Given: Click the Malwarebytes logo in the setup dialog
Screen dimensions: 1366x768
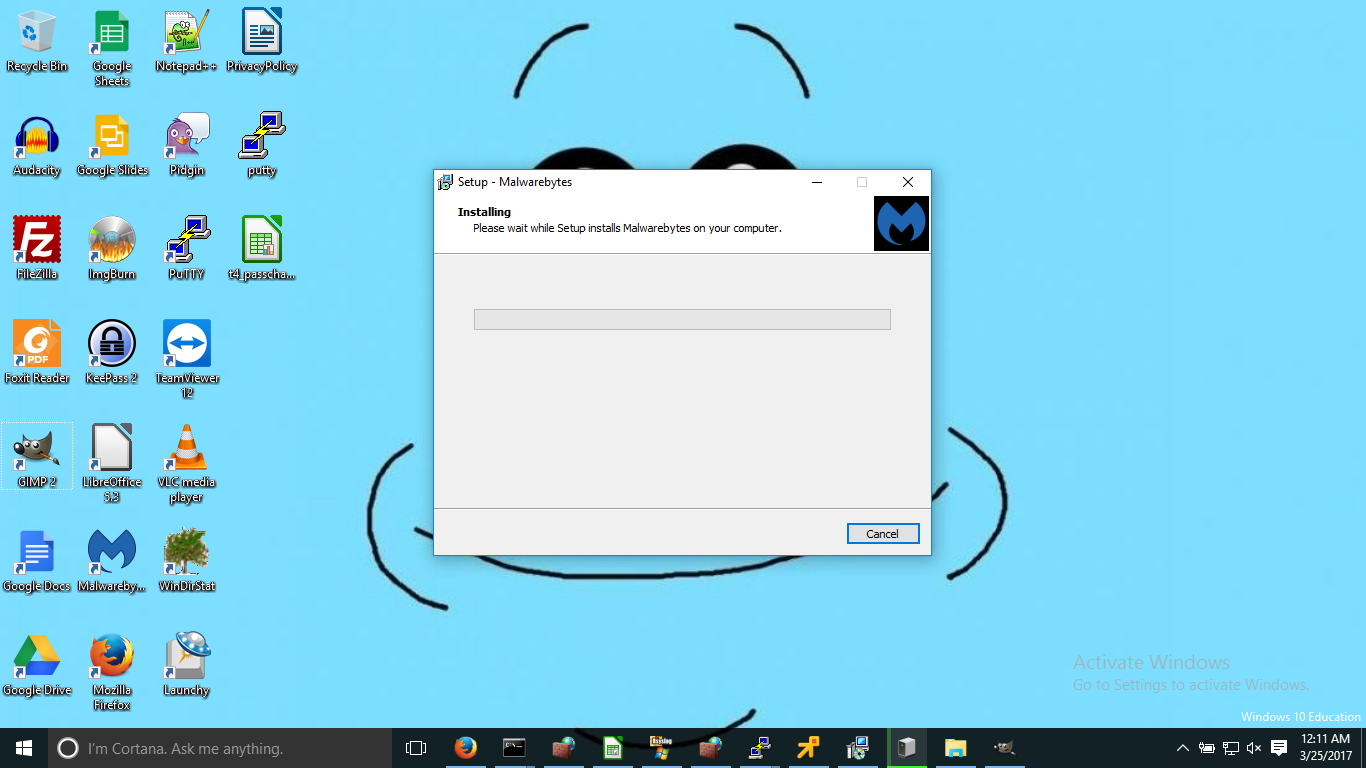Looking at the screenshot, I should tap(901, 223).
